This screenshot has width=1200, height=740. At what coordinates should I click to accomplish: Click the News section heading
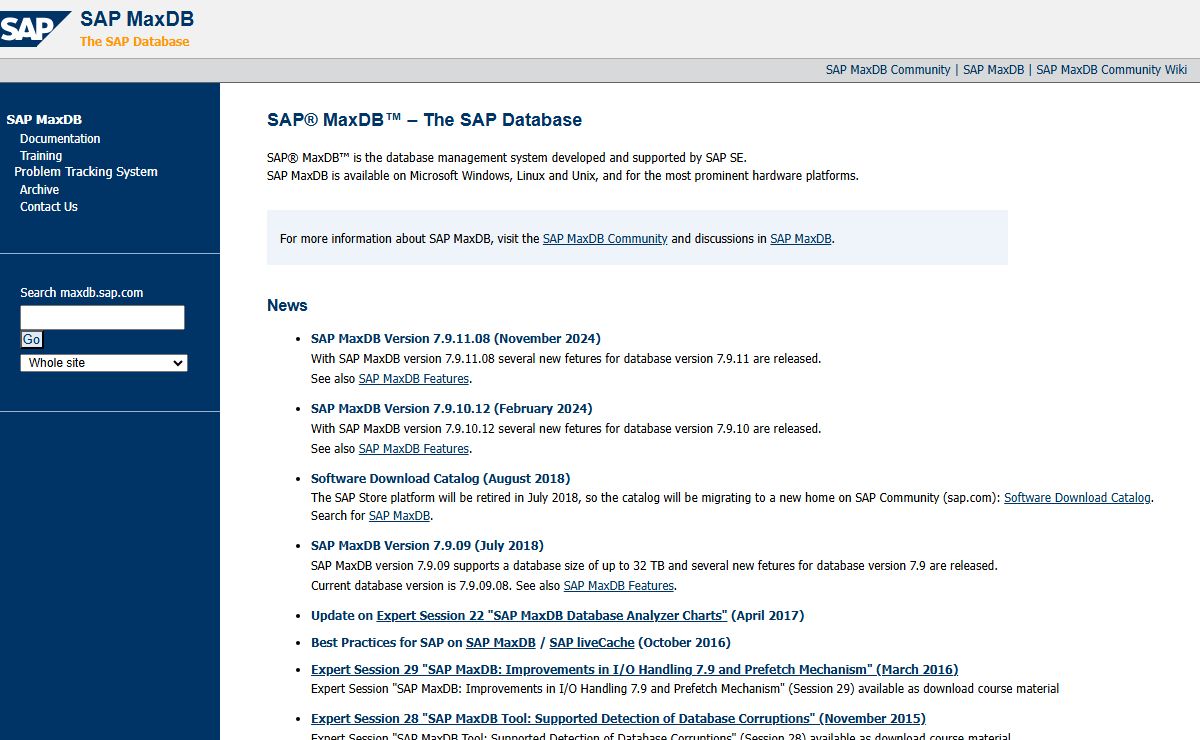(x=287, y=306)
